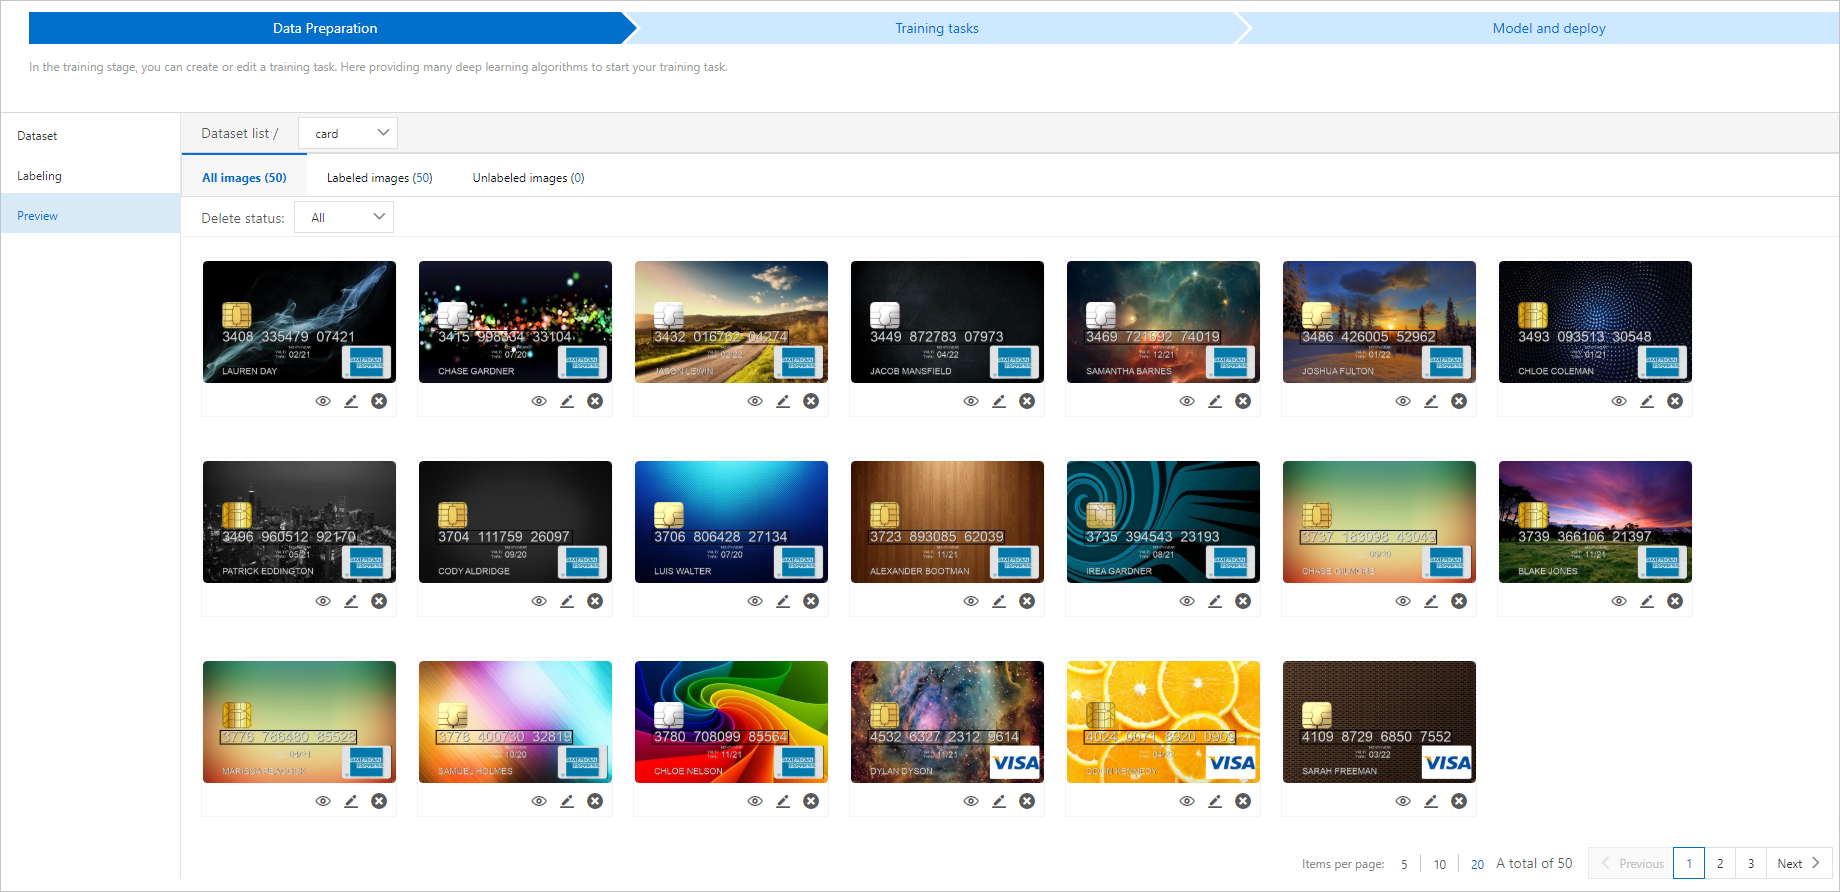Image resolution: width=1840 pixels, height=892 pixels.
Task: Switch to Unlabeled images (0) tab
Action: 528,177
